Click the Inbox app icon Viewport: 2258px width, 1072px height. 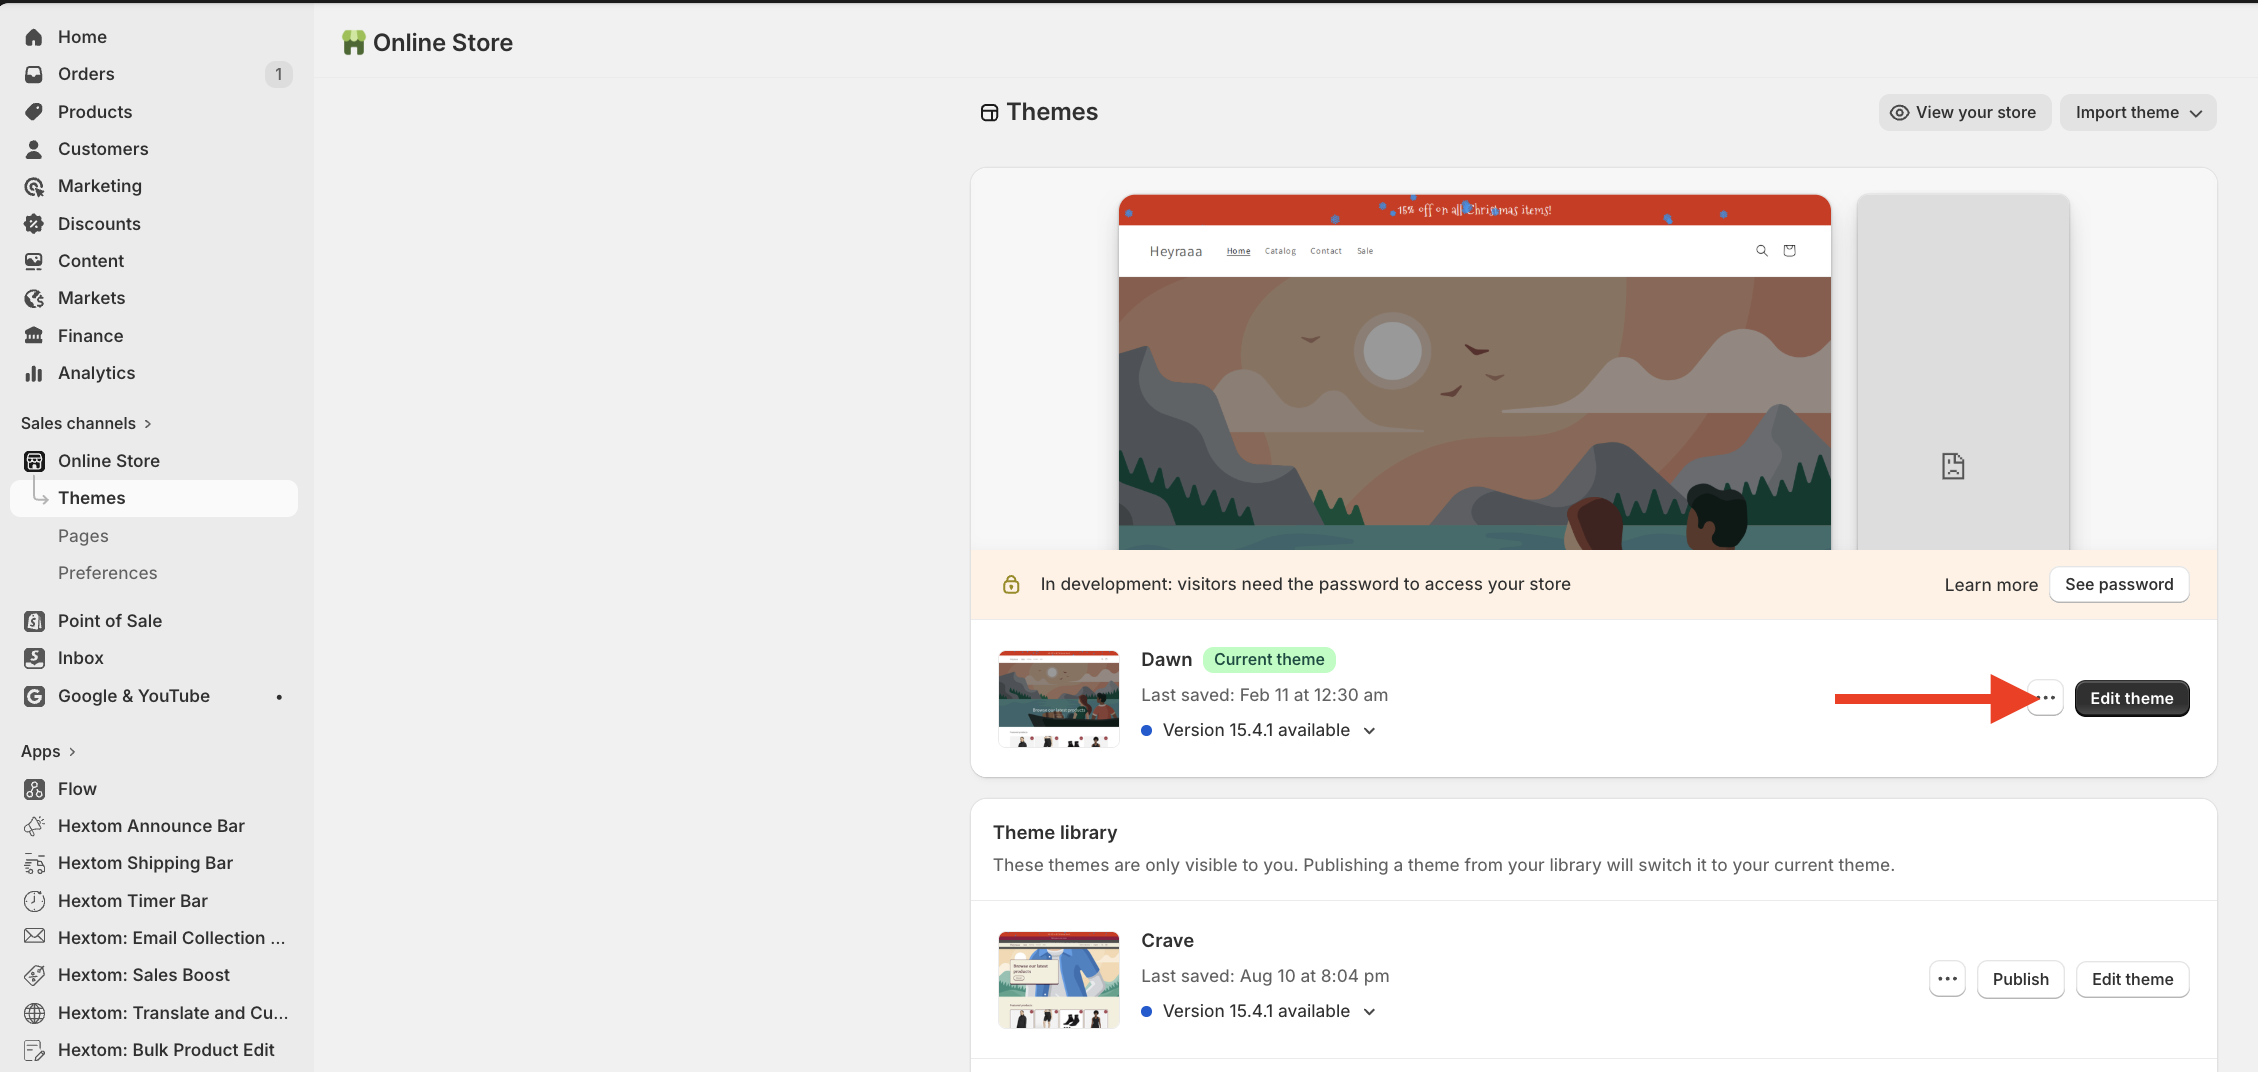point(34,658)
